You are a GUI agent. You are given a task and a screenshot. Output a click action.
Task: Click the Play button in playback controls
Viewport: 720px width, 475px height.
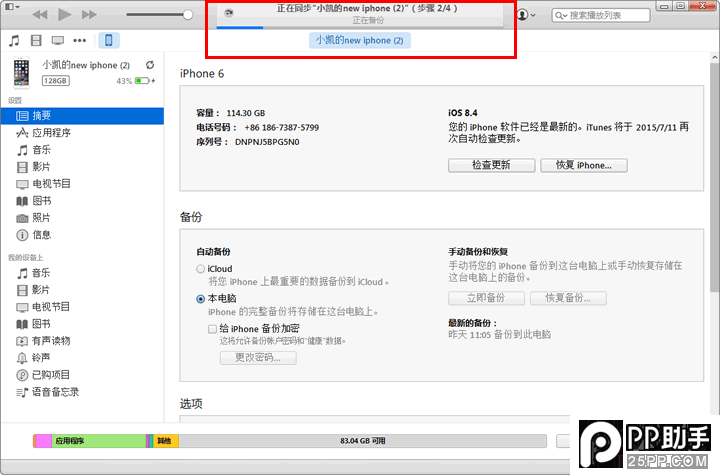65,15
